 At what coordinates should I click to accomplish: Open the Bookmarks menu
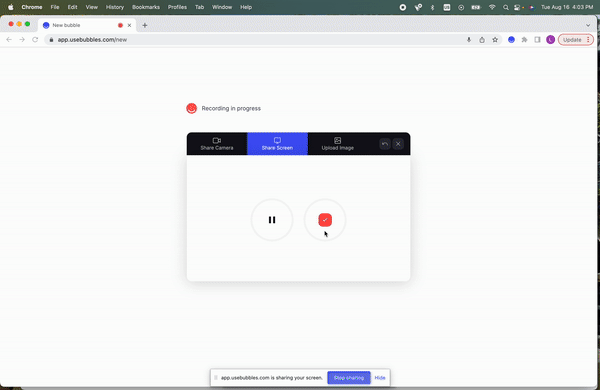pyautogui.click(x=146, y=7)
